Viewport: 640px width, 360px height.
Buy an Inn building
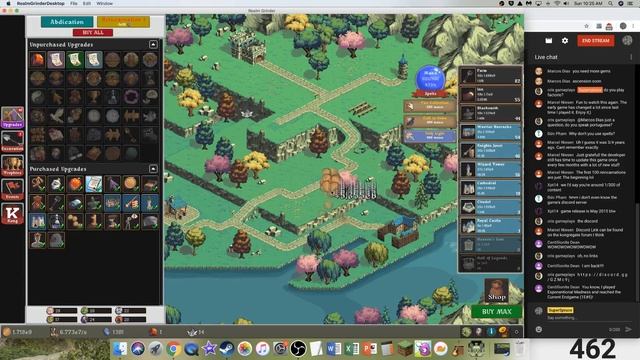pos(491,95)
